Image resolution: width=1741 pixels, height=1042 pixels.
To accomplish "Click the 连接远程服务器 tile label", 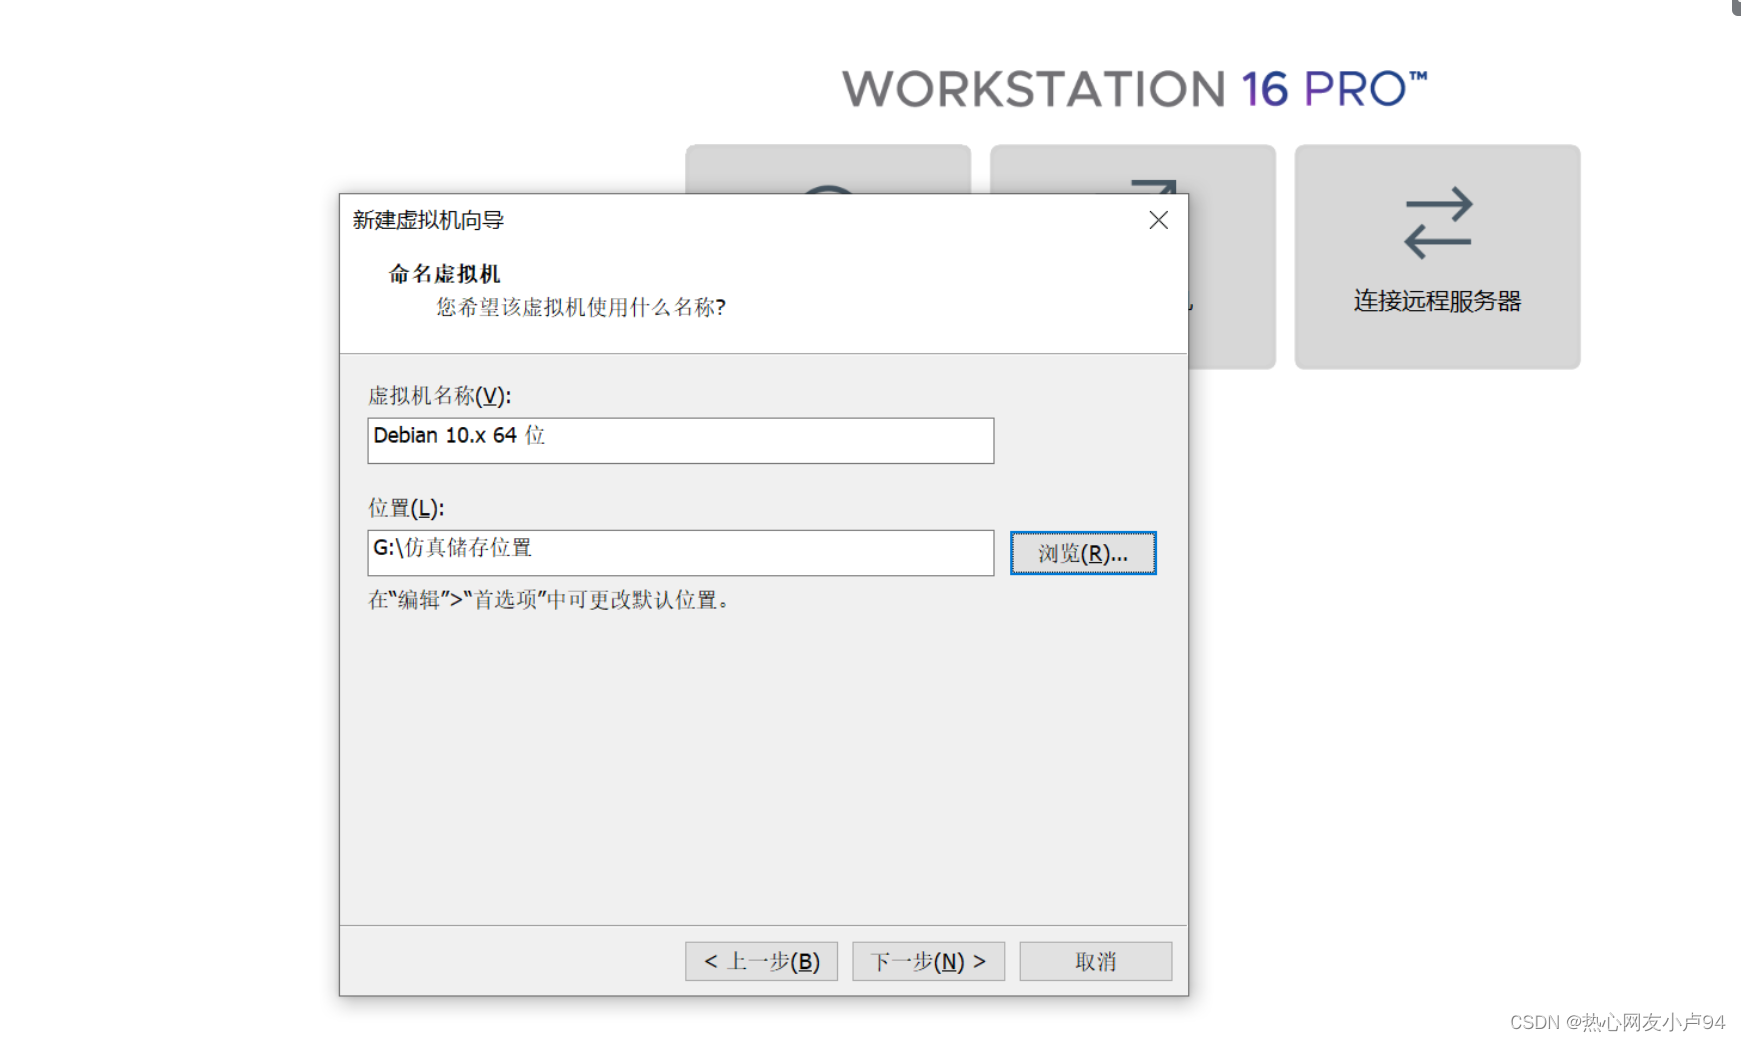I will 1437,301.
